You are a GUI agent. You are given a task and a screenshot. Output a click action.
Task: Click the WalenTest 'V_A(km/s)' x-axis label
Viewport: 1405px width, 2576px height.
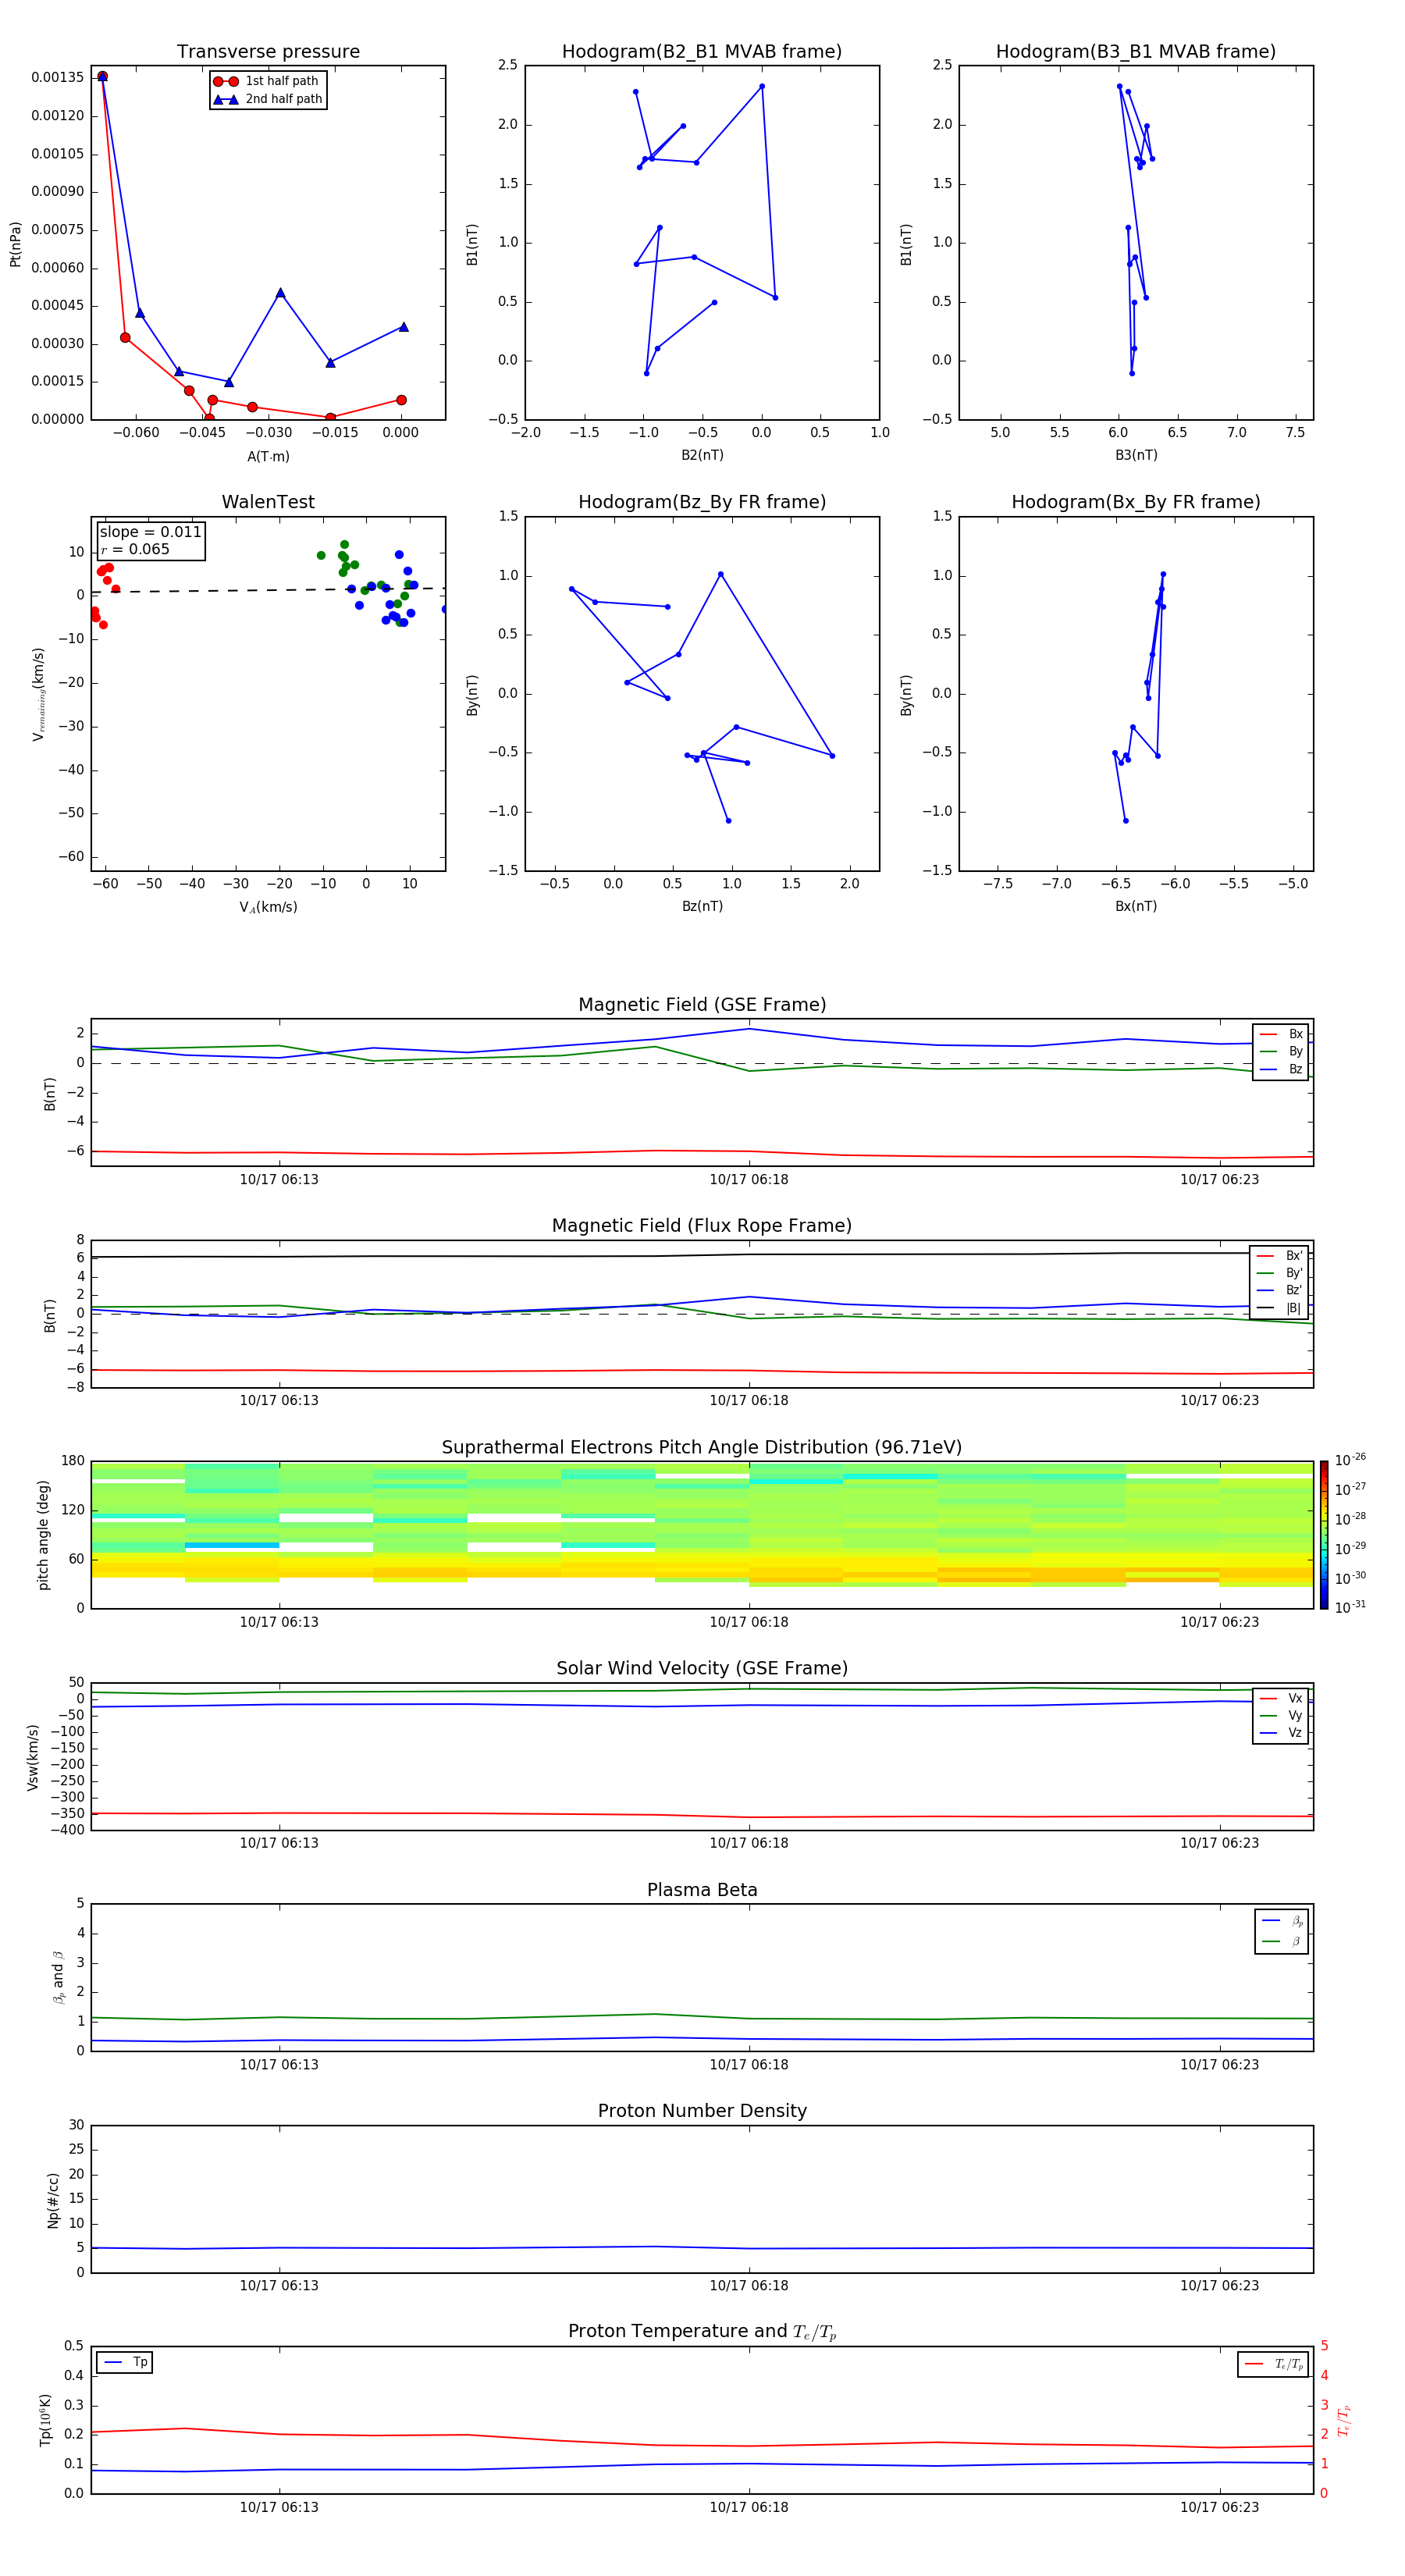tap(268, 907)
